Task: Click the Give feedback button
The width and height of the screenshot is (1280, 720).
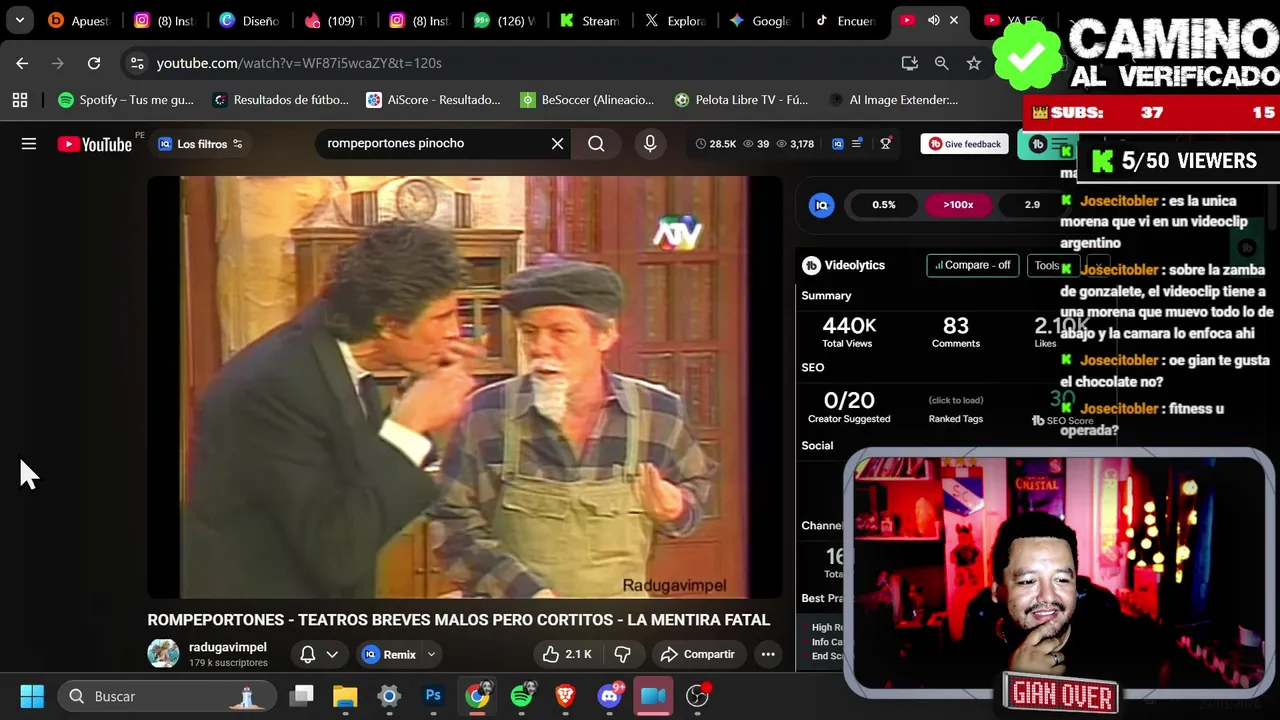Action: 964,144
